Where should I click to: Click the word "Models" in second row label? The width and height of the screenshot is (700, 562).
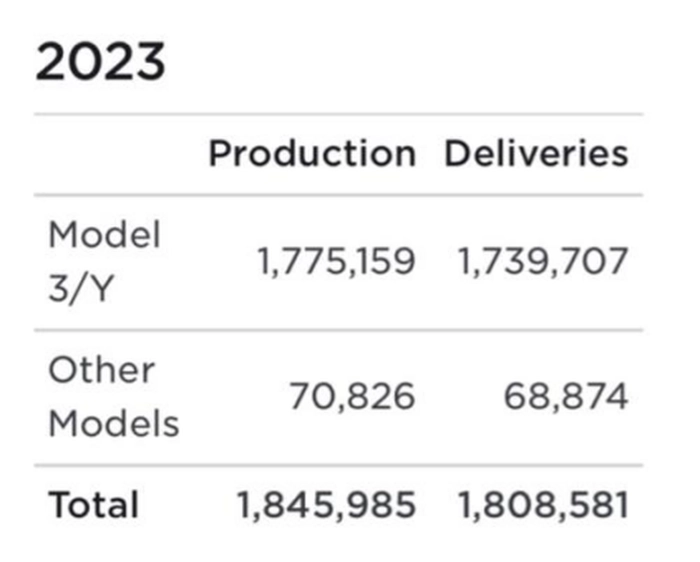(x=114, y=423)
